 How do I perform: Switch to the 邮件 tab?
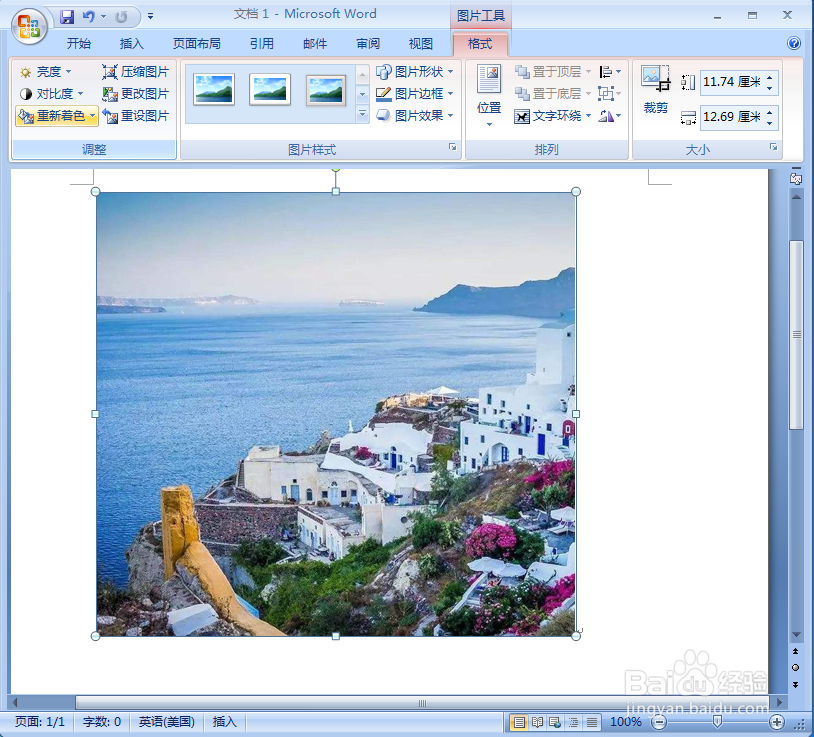[315, 44]
